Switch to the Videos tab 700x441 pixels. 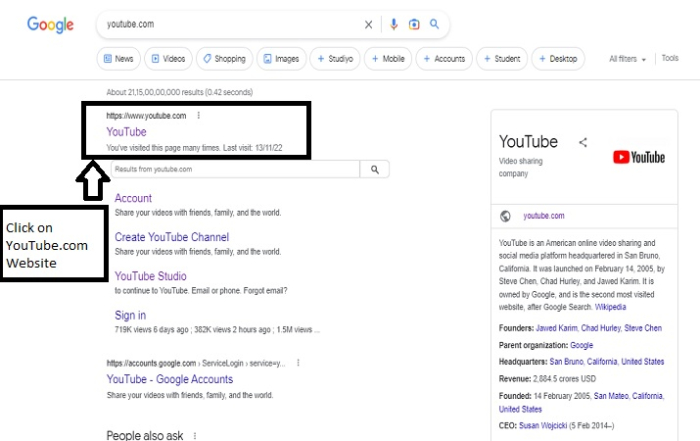(x=168, y=59)
